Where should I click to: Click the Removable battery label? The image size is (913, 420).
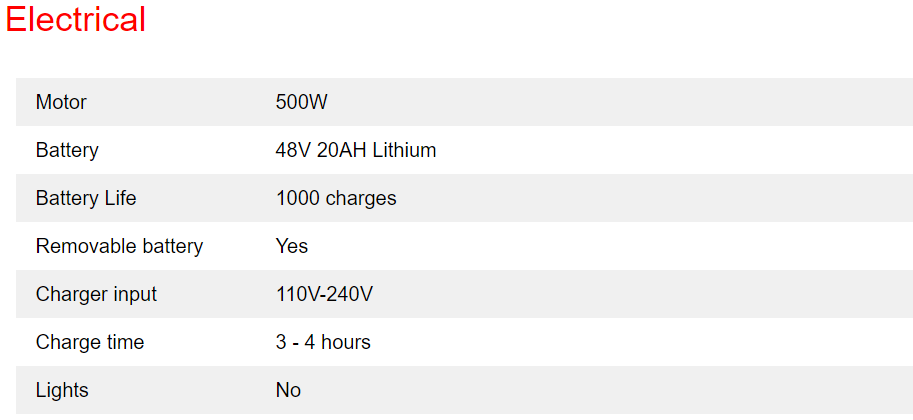click(x=119, y=246)
